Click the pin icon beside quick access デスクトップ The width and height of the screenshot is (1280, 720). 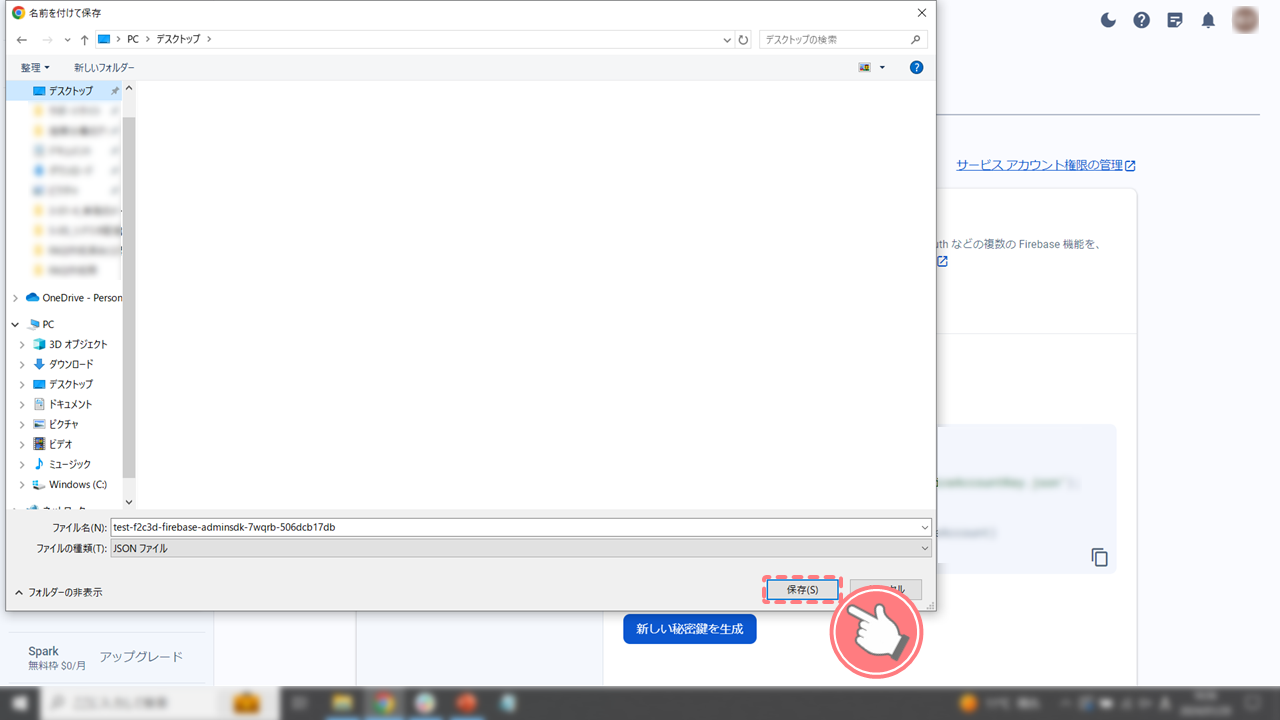pyautogui.click(x=114, y=91)
